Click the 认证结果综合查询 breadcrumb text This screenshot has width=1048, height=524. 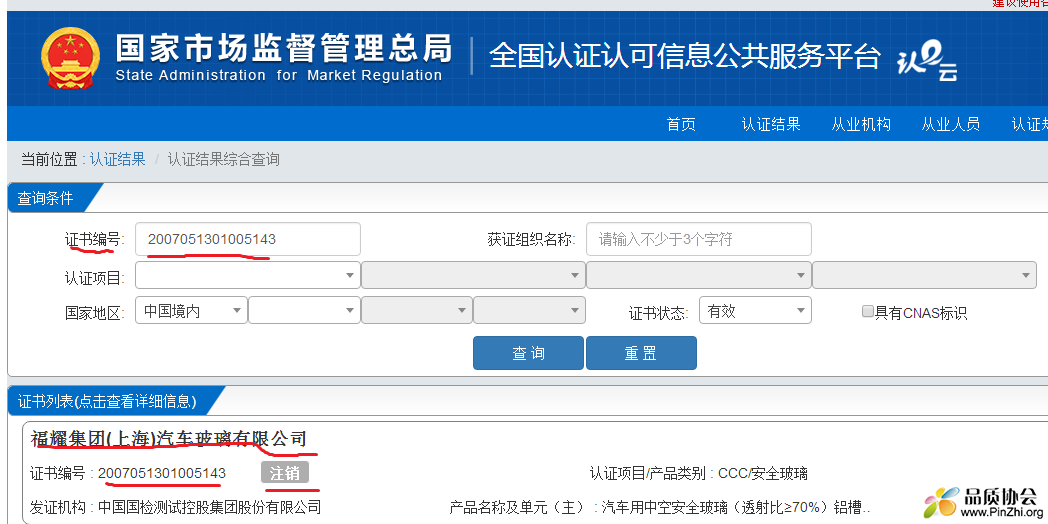point(223,160)
